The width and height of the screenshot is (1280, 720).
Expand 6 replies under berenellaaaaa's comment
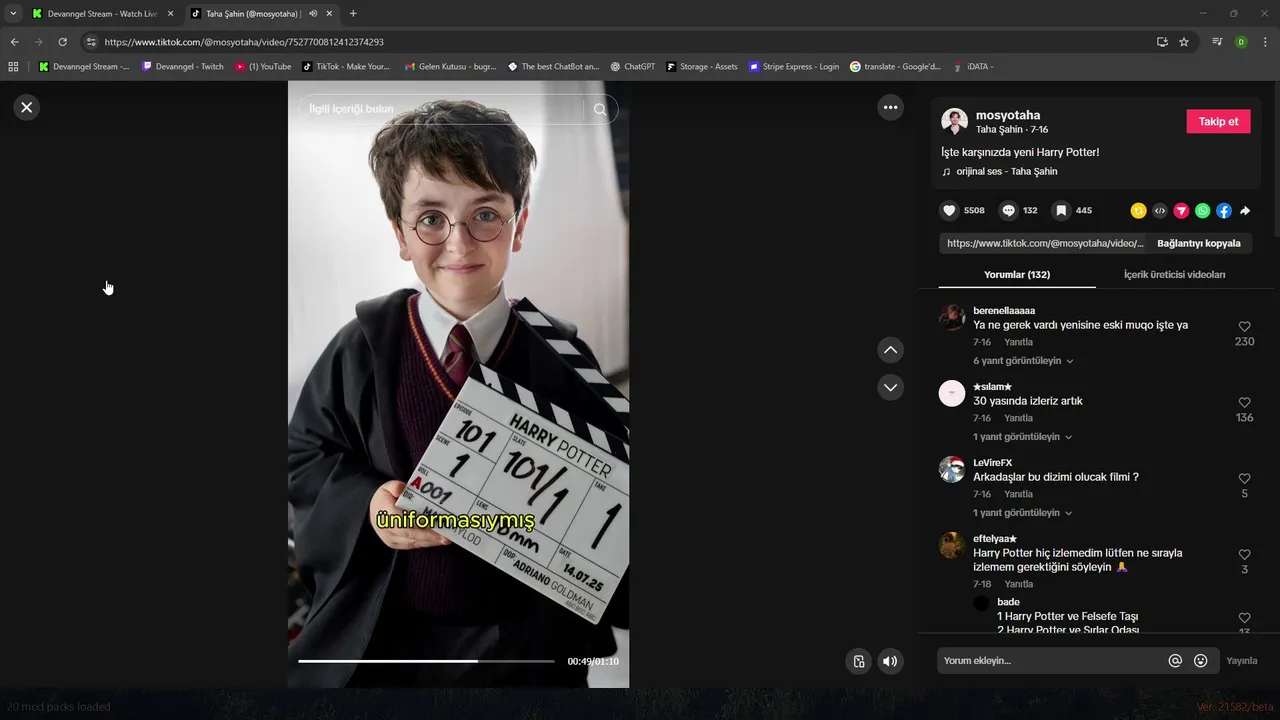point(1023,361)
